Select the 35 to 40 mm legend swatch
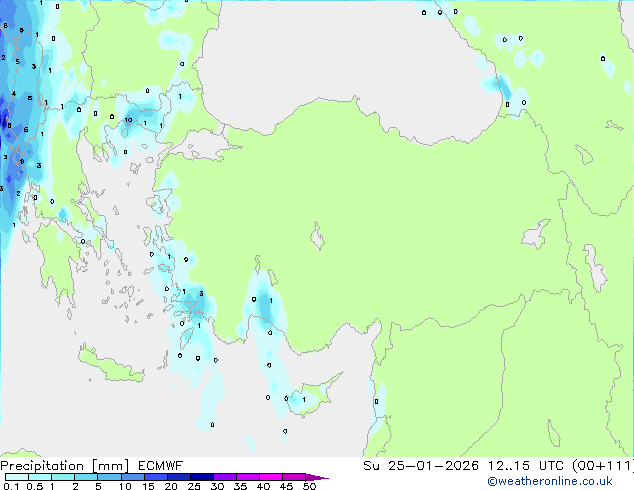This screenshot has width=634, height=490. tap(247, 477)
